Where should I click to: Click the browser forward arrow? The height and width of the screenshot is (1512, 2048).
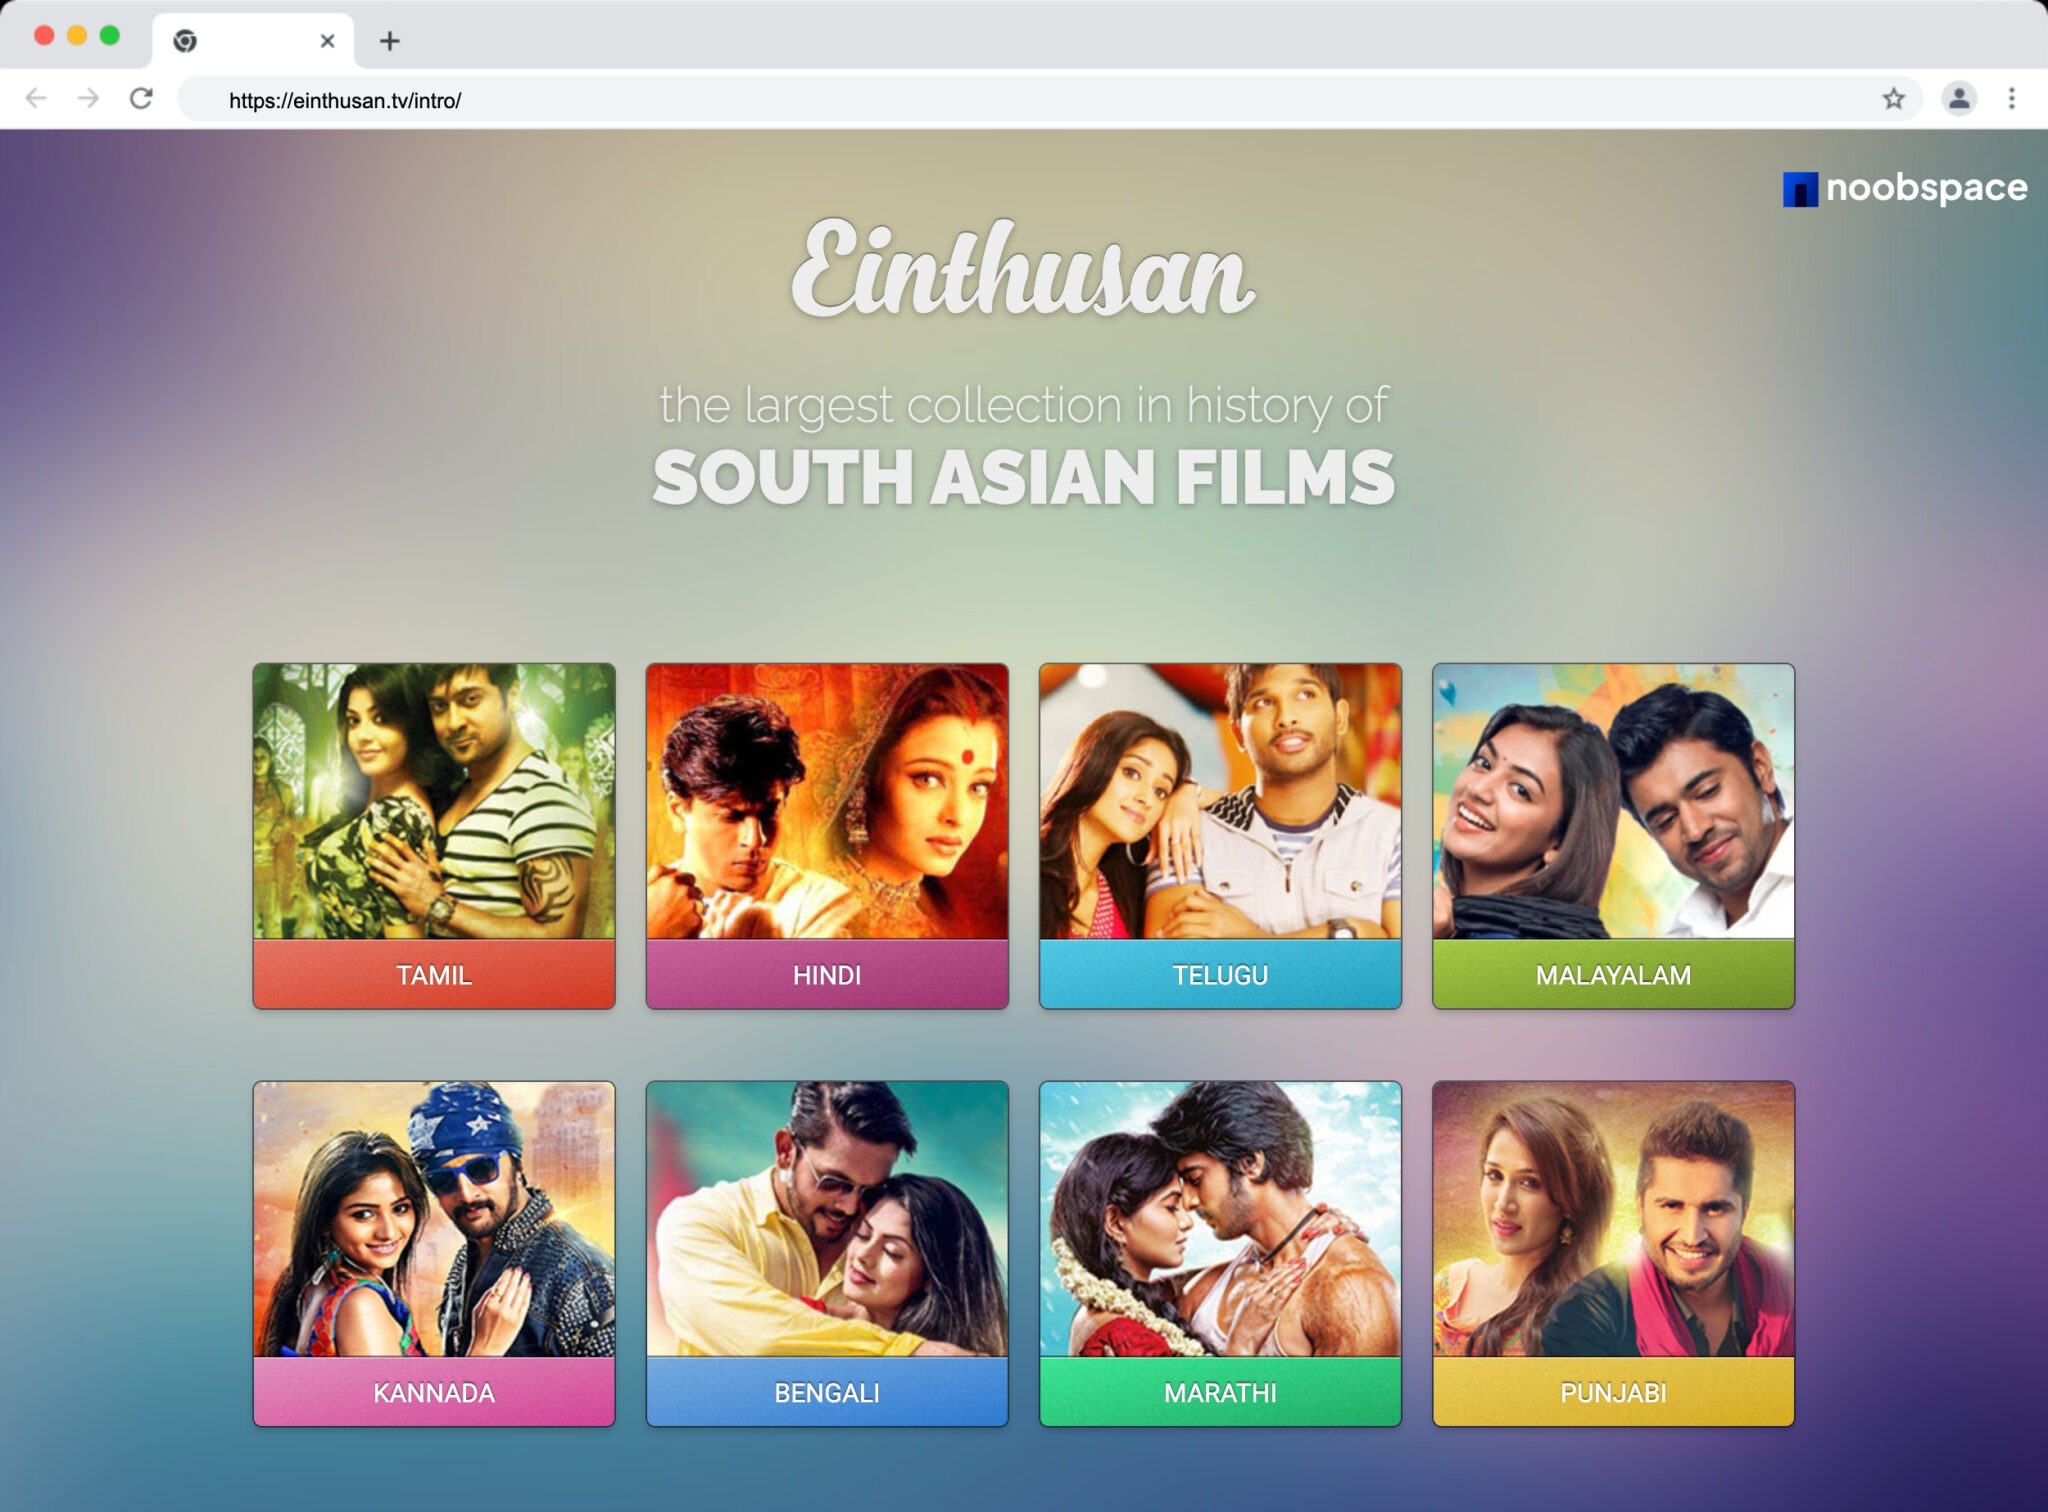tap(89, 98)
